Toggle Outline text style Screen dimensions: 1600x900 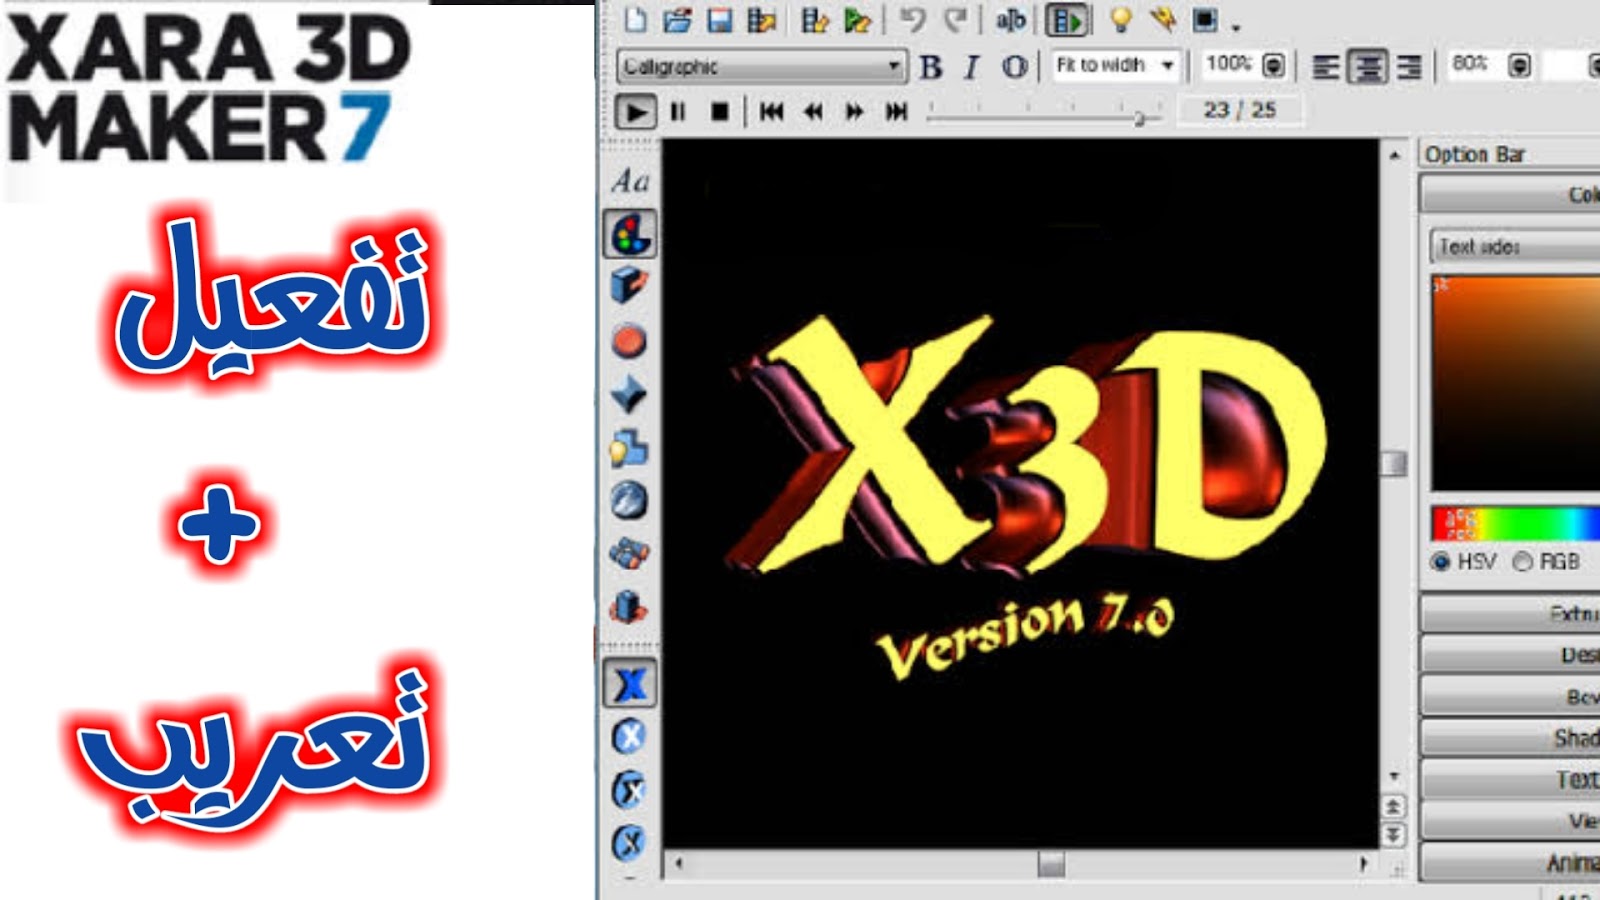[1014, 66]
